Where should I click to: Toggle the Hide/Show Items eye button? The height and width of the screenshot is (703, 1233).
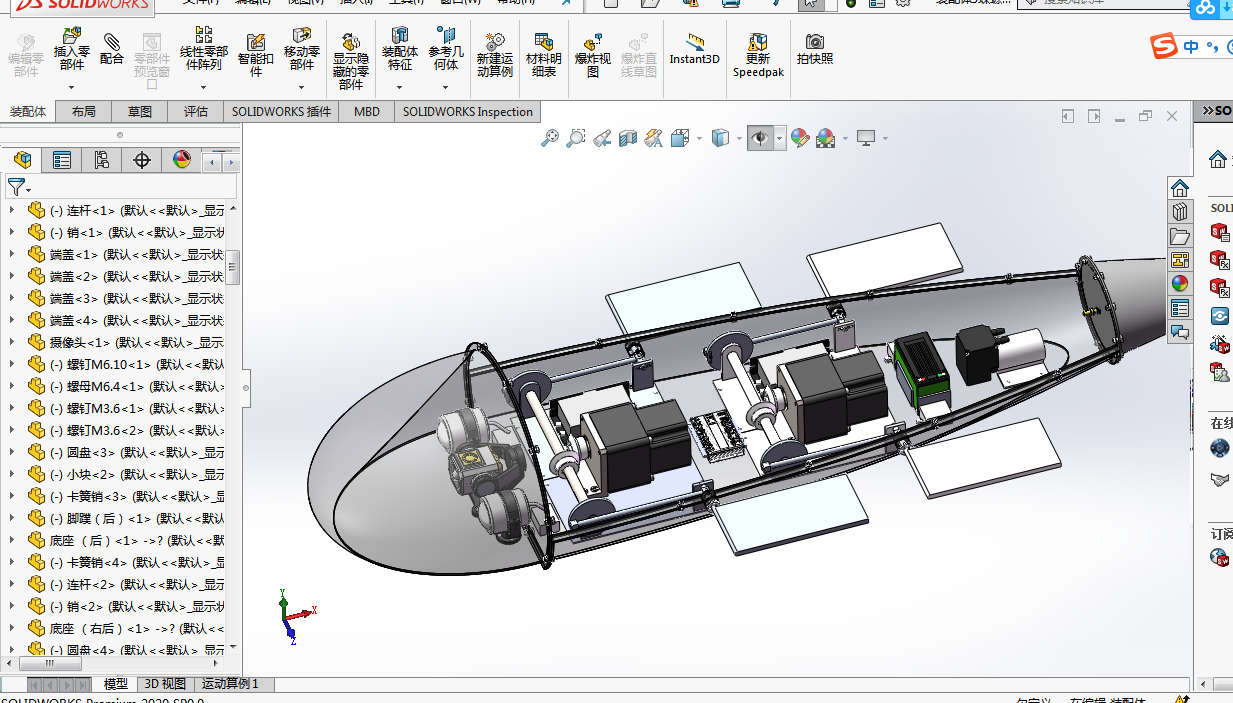coord(760,138)
